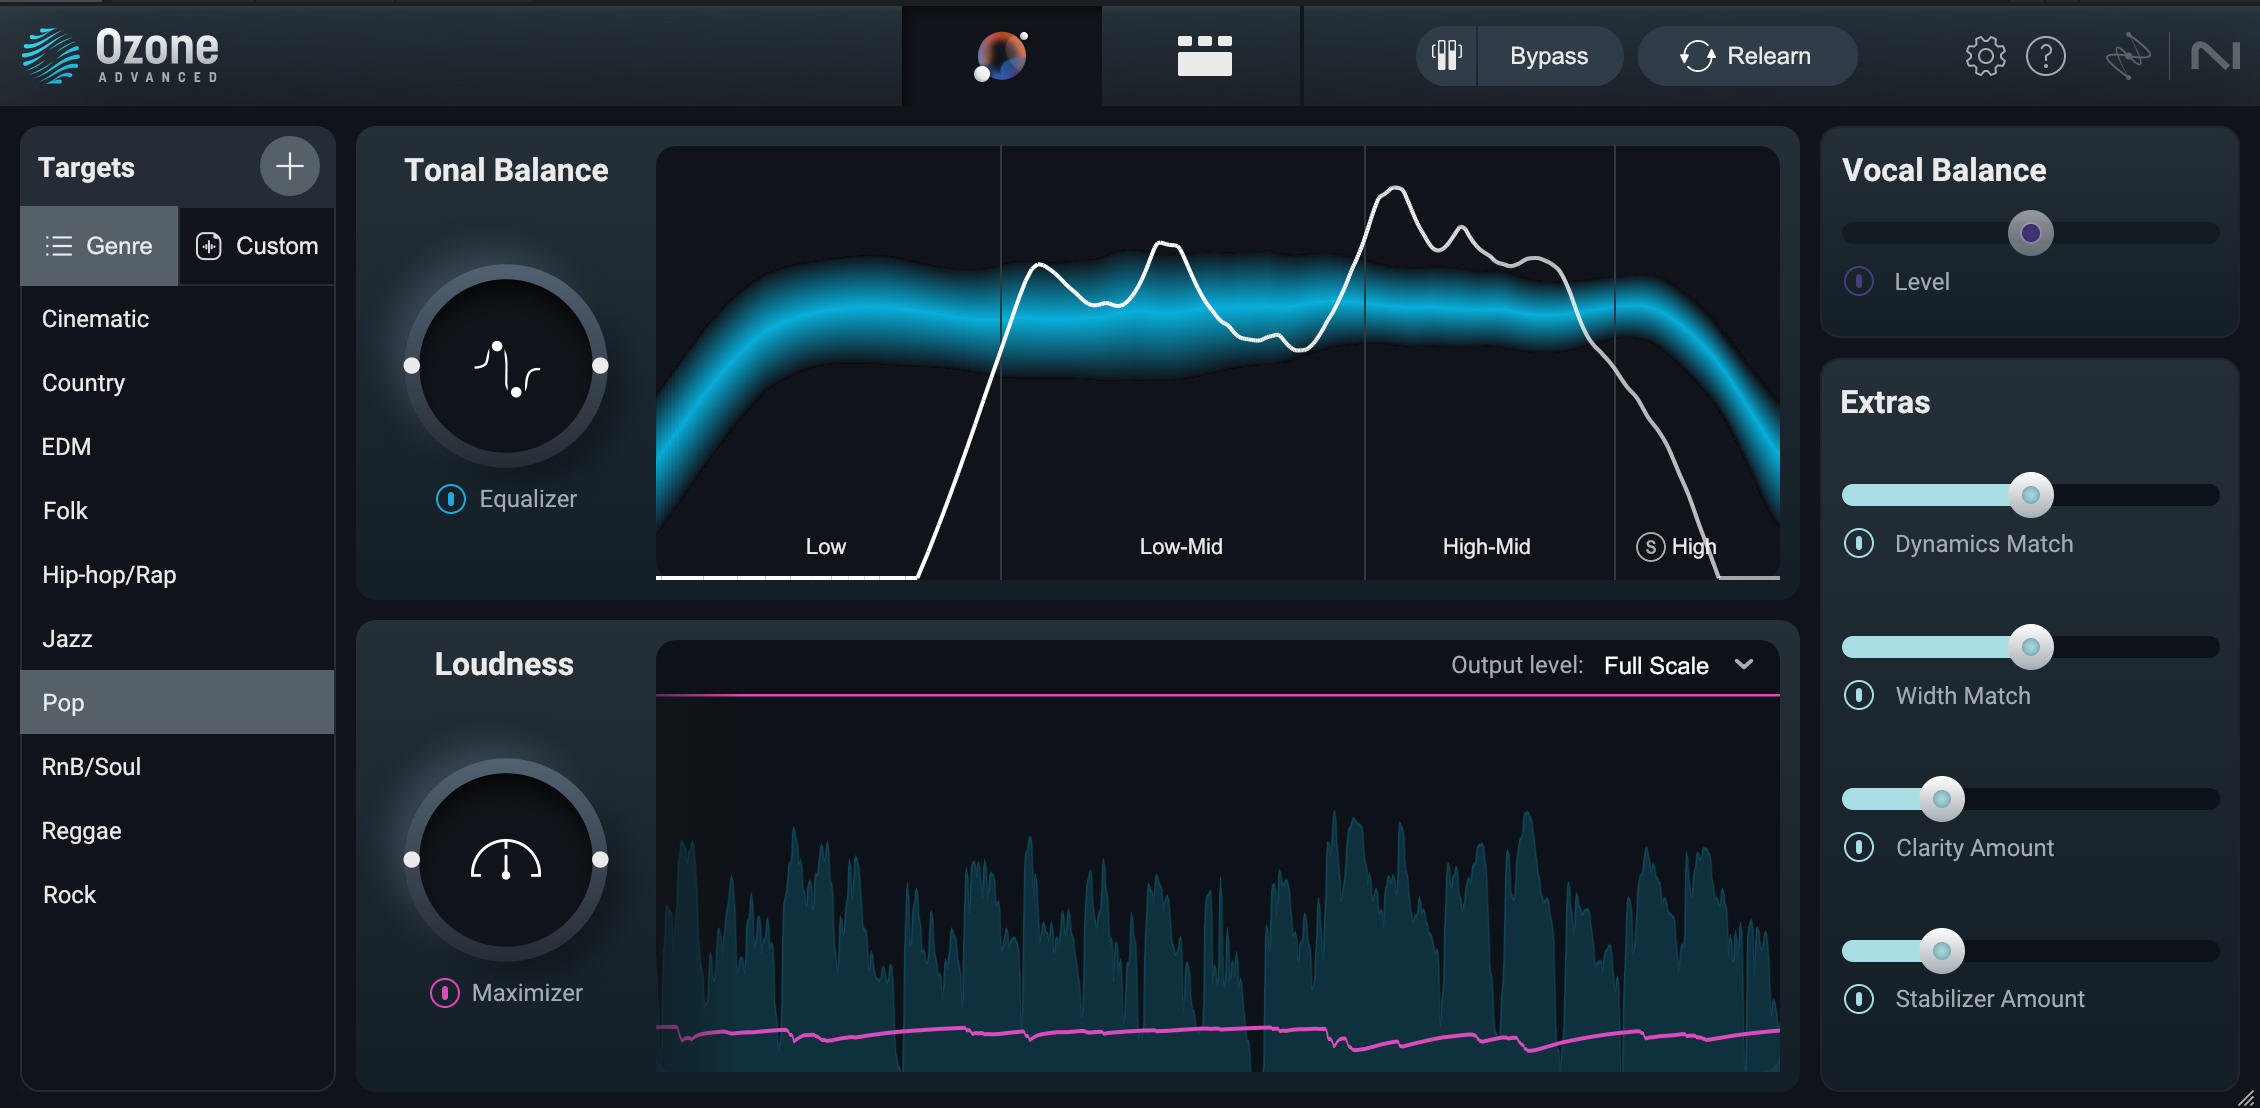Click the gain match icon beside Bypass

click(1447, 56)
